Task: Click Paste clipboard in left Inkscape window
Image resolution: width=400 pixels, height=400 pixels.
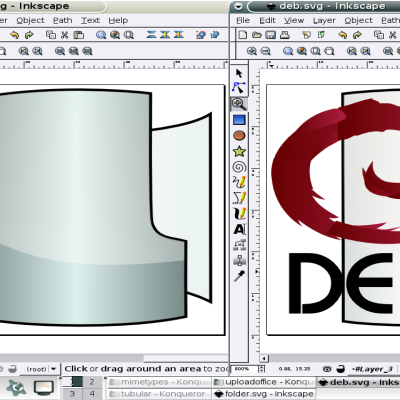Action: point(79,35)
